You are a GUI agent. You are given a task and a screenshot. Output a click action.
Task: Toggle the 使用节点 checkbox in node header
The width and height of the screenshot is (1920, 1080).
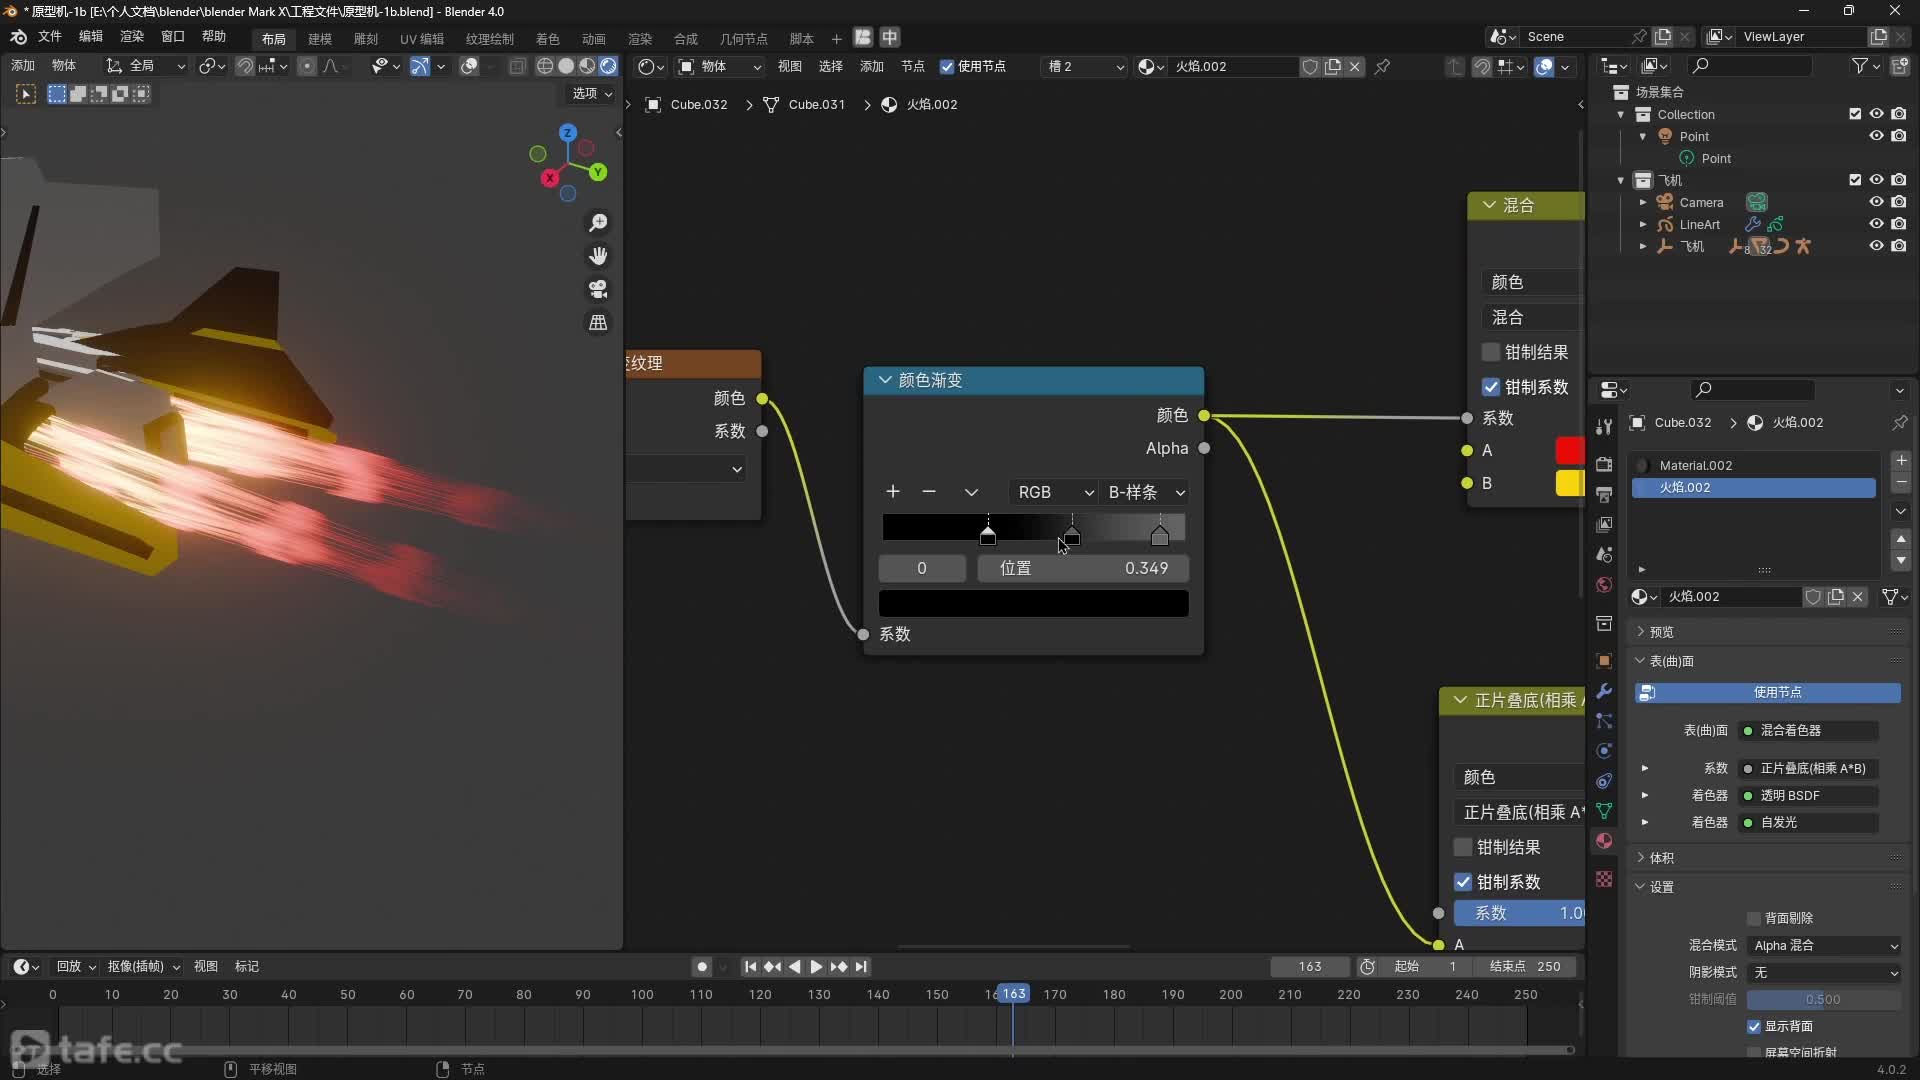click(x=947, y=66)
